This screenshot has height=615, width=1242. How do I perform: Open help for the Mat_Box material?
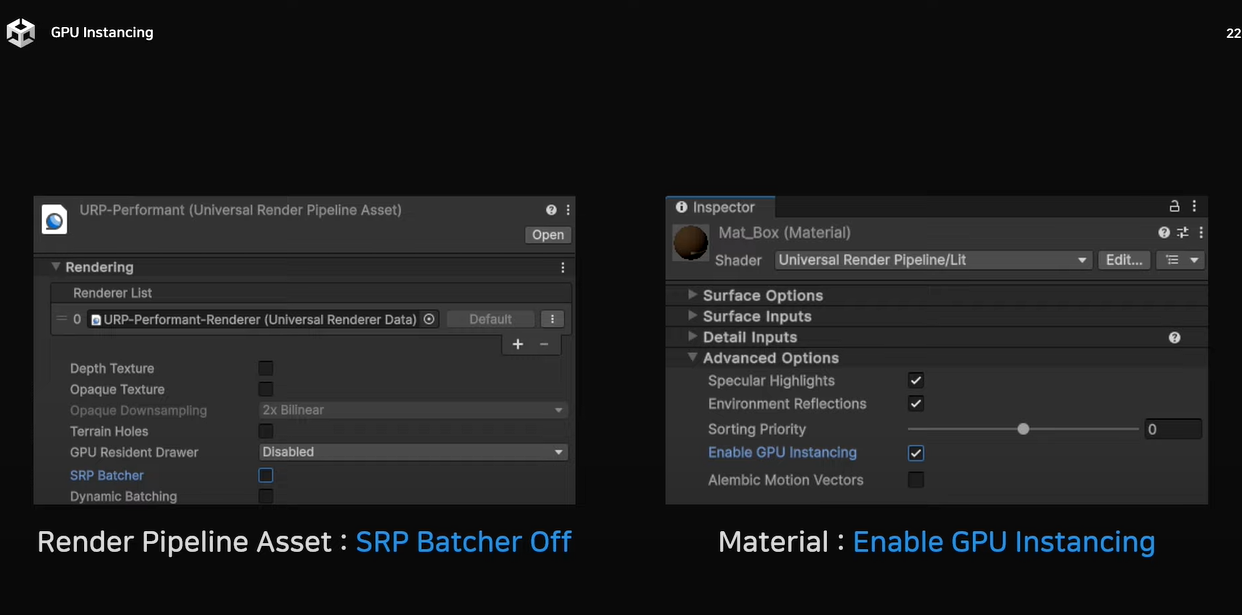(x=1164, y=232)
